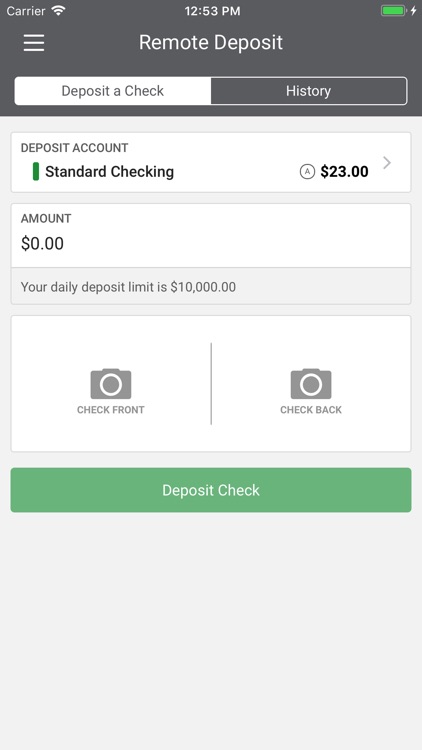Select the Deposit a Check tab
This screenshot has height=750, width=422.
[x=113, y=91]
